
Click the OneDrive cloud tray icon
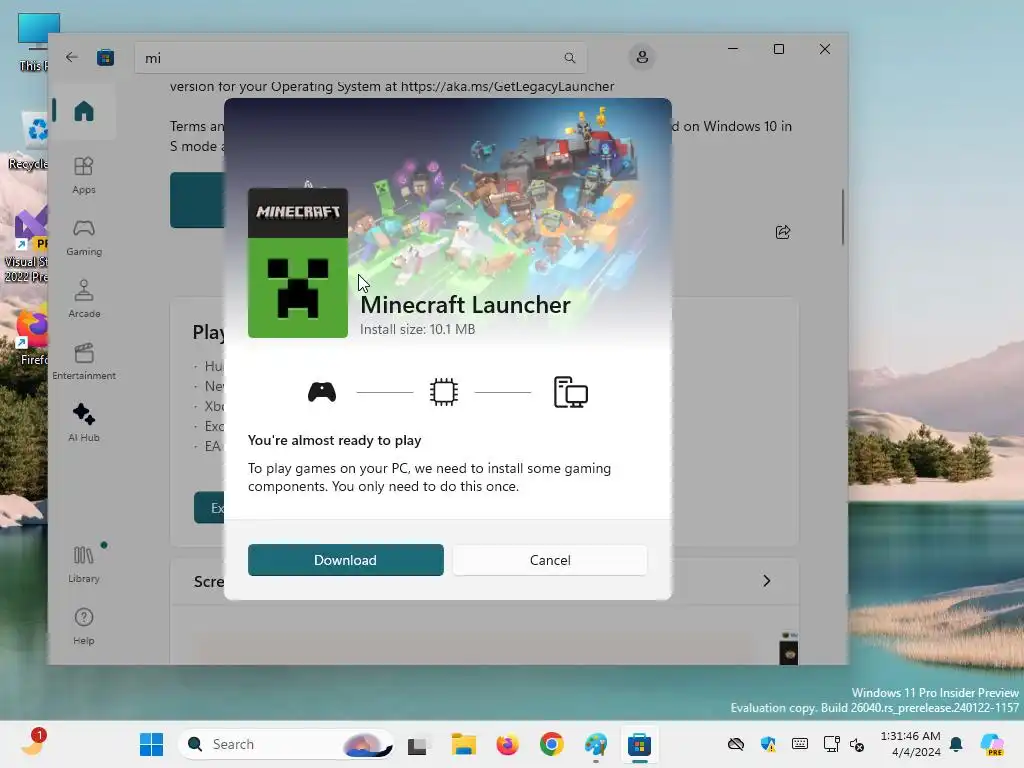[x=736, y=744]
